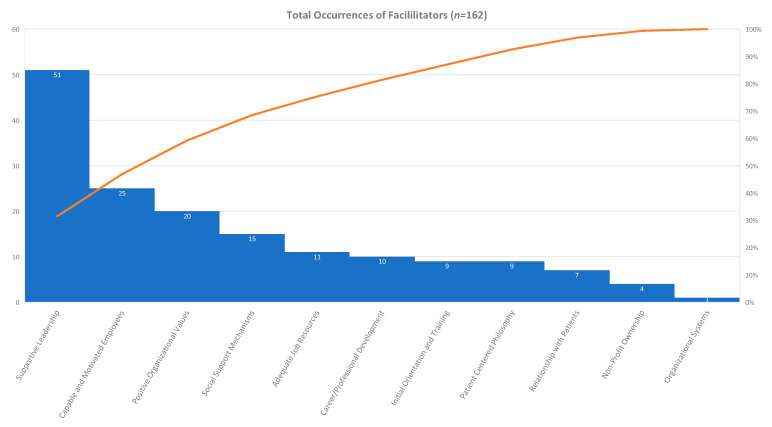Screen dimensions: 772x427
Task: Select the '25' data label
Action: pos(122,193)
